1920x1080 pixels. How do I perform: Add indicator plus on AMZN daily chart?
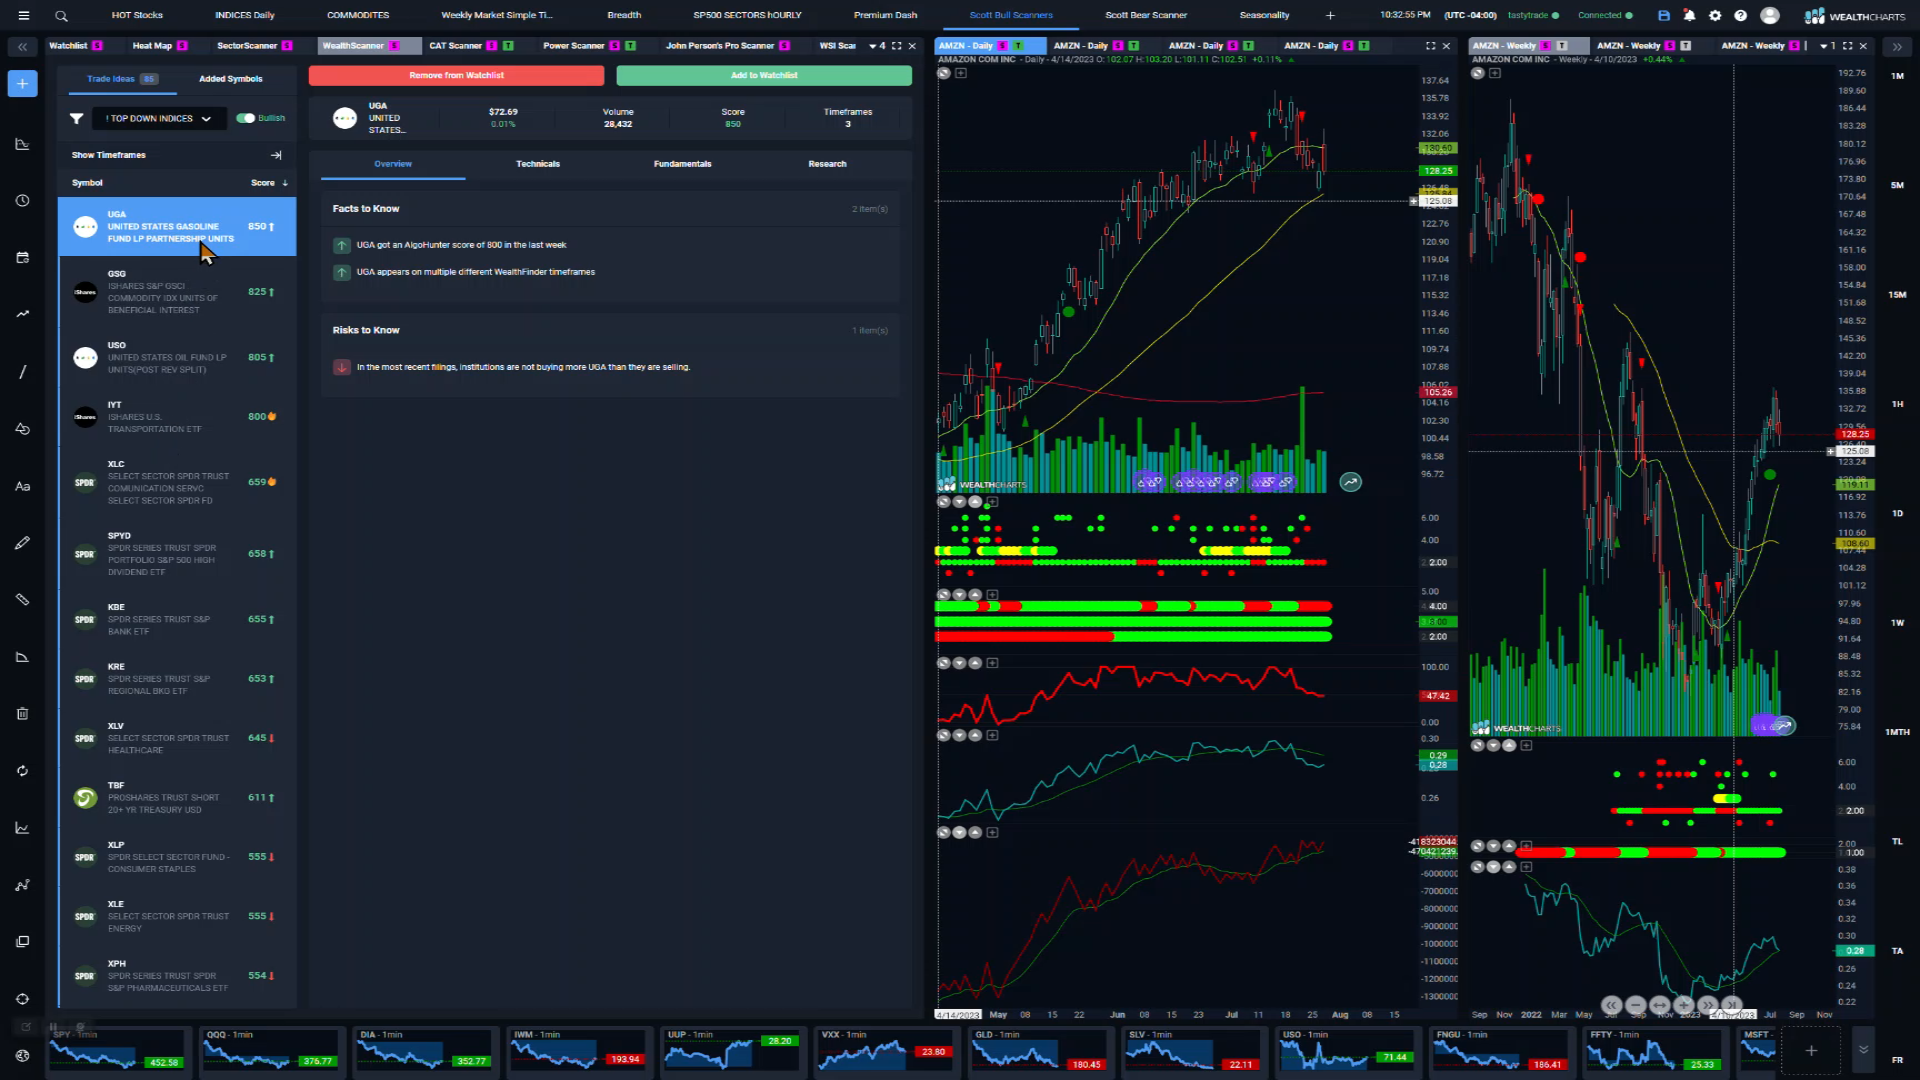pyautogui.click(x=961, y=73)
